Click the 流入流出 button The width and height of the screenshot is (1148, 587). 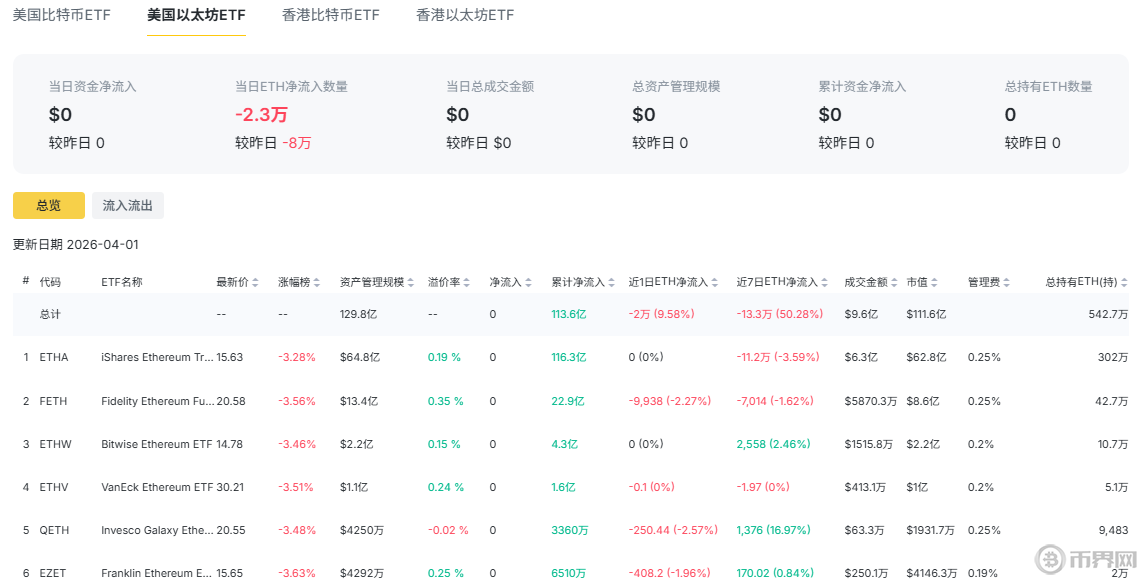click(128, 206)
